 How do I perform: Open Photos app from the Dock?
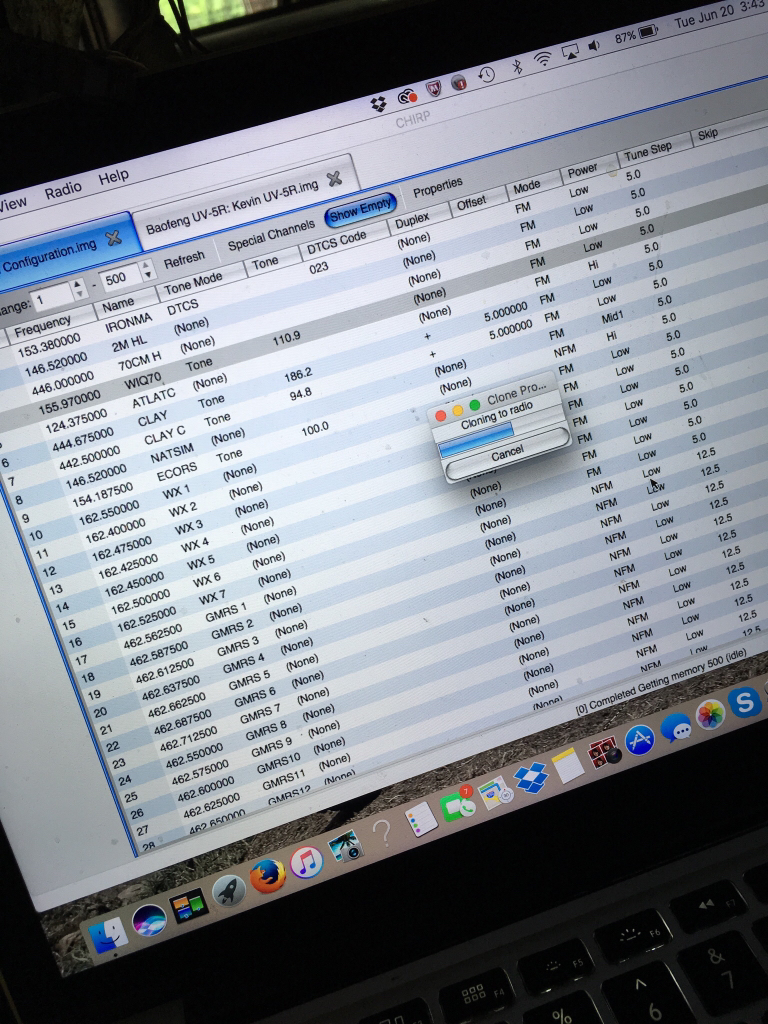(x=711, y=715)
